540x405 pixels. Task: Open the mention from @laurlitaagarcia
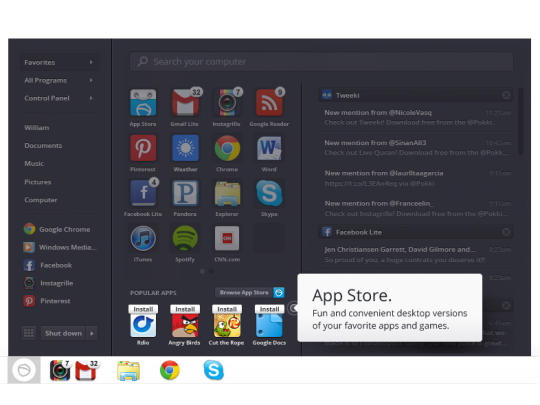[x=416, y=178]
